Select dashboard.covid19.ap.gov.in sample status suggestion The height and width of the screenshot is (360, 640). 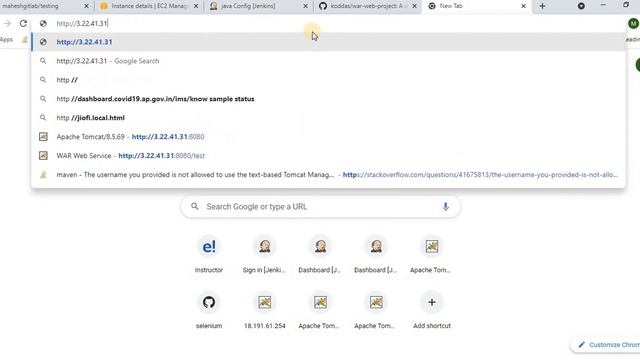coord(329,99)
